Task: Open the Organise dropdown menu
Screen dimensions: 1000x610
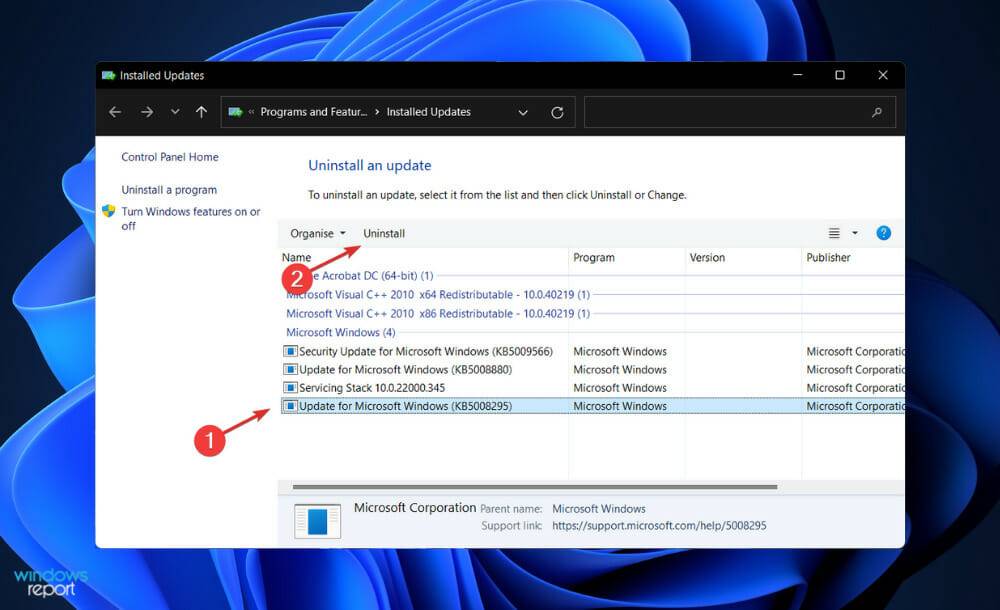Action: click(x=316, y=233)
